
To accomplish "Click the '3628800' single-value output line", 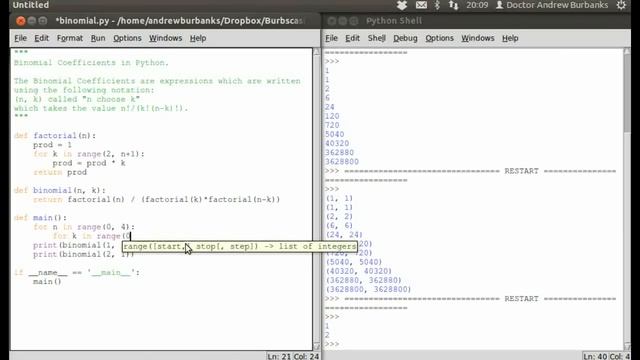I will pyautogui.click(x=342, y=162).
